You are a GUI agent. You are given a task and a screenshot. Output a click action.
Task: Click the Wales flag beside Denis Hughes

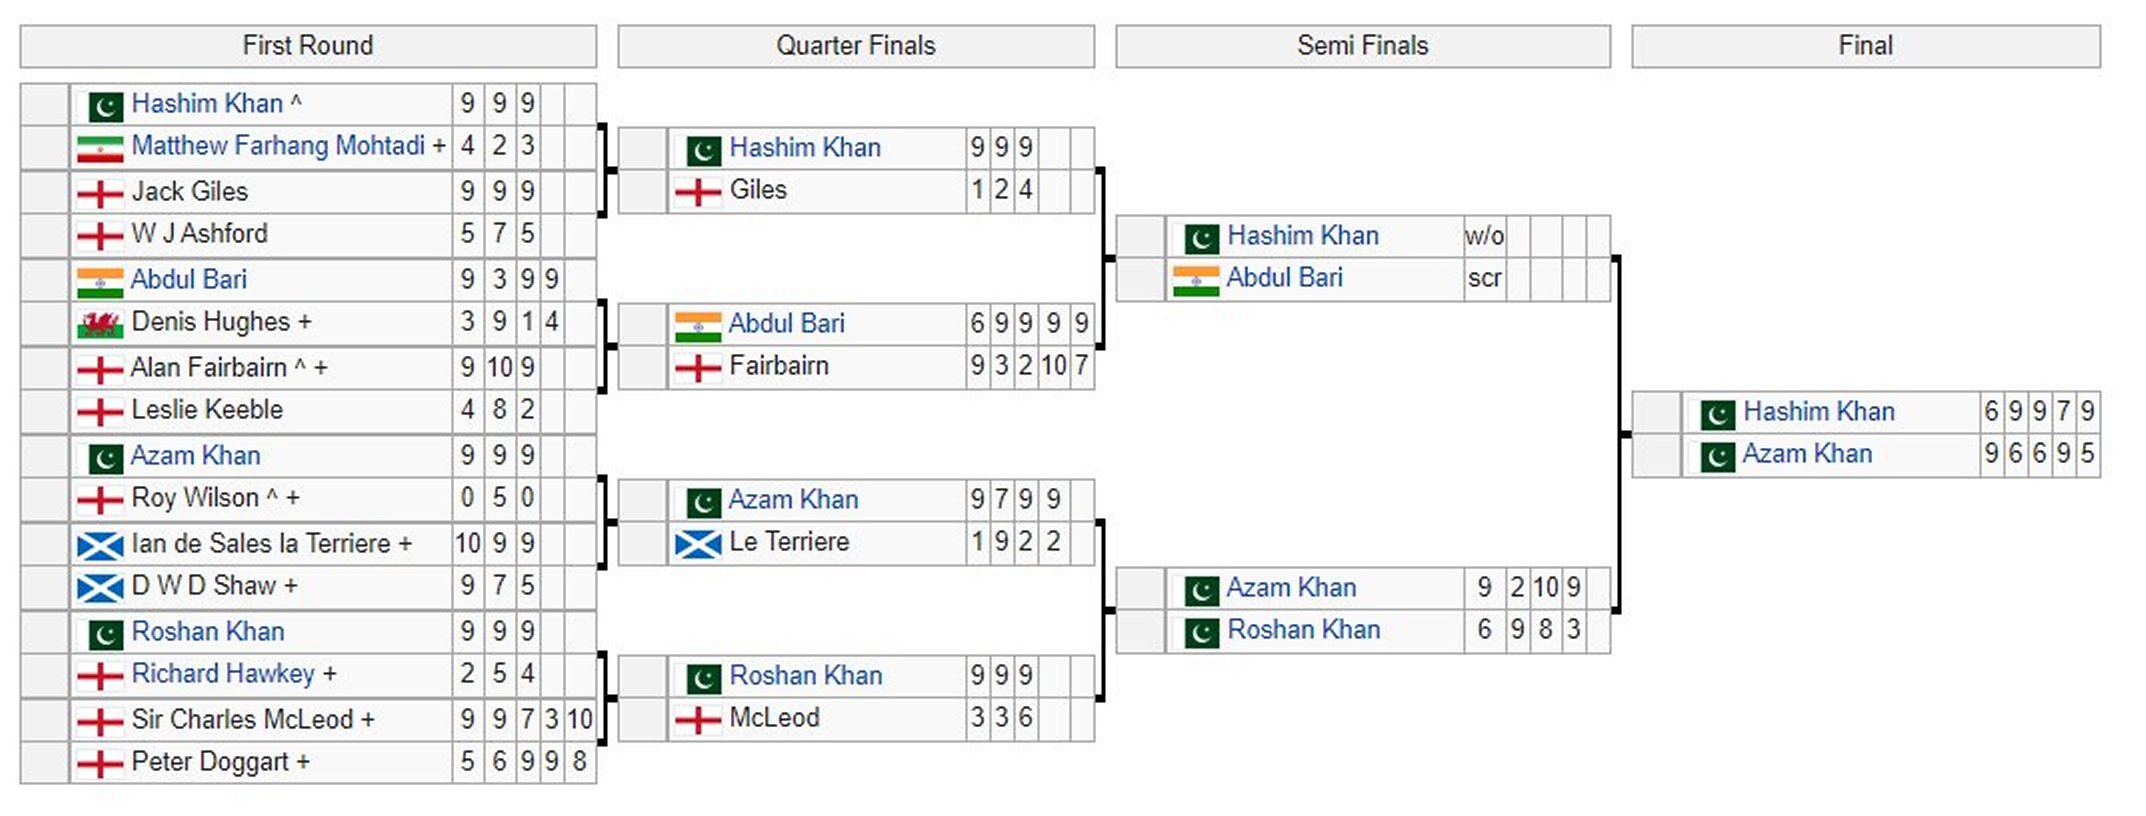(100, 324)
